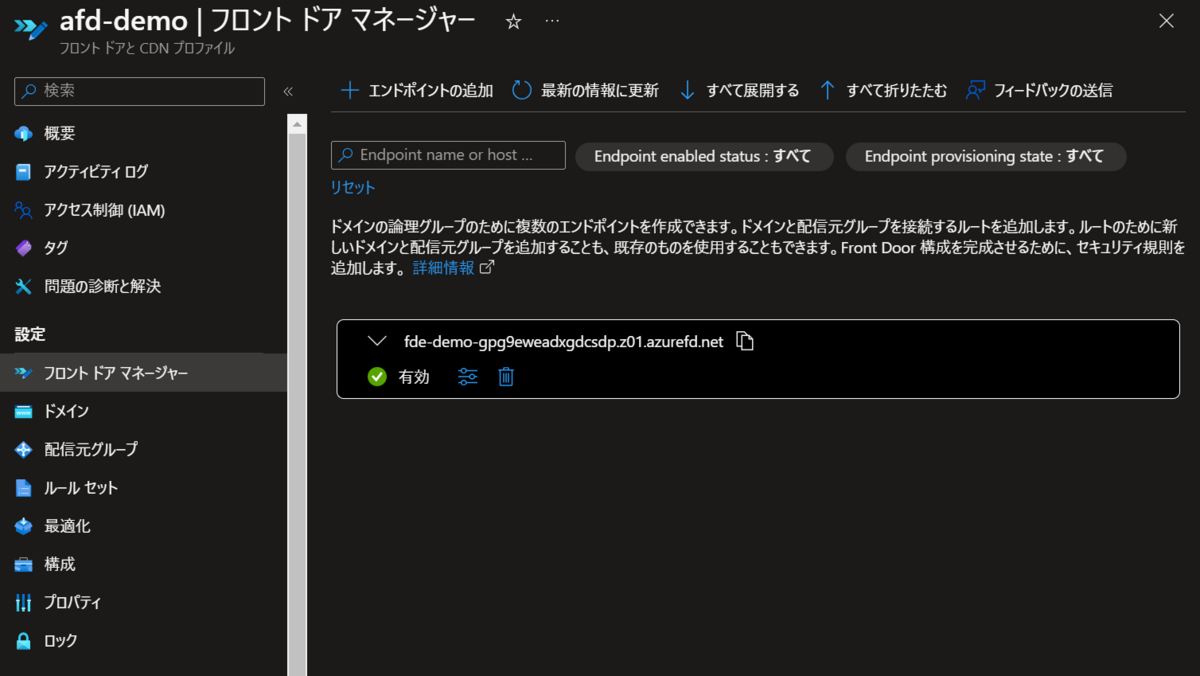Click the アクセス制御 (IAM) people icon
Image resolution: width=1200 pixels, height=676 pixels.
(24, 211)
